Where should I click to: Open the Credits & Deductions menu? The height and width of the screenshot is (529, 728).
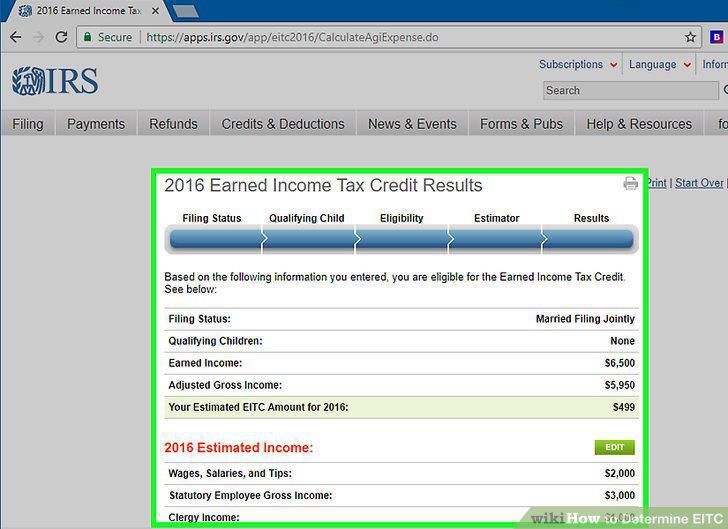pyautogui.click(x=283, y=124)
